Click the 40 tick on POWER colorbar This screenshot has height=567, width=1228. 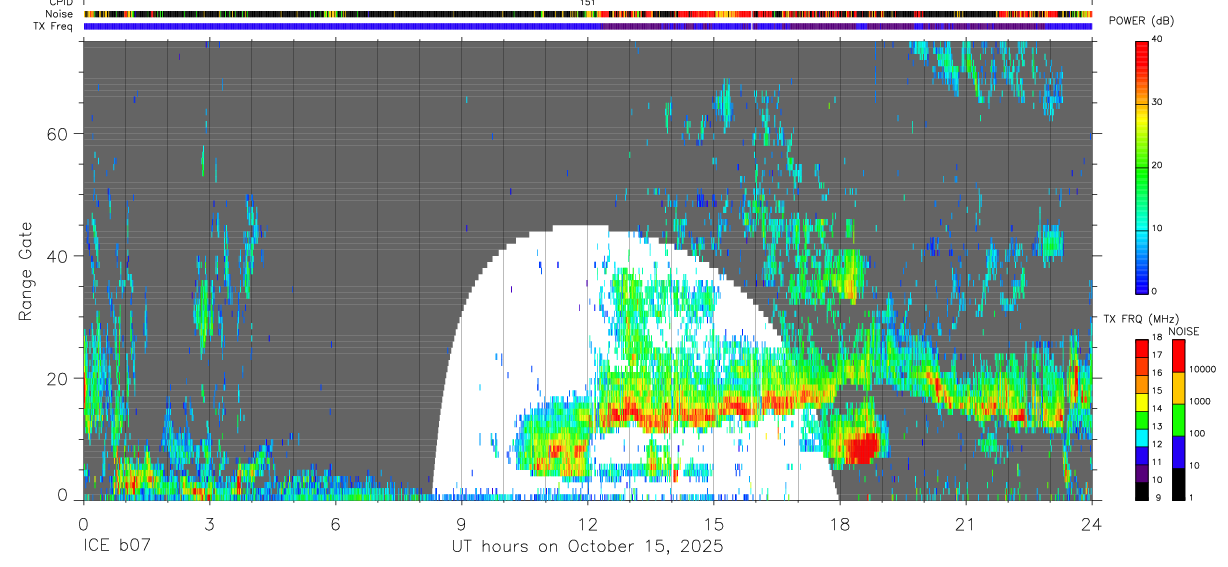coord(1158,39)
